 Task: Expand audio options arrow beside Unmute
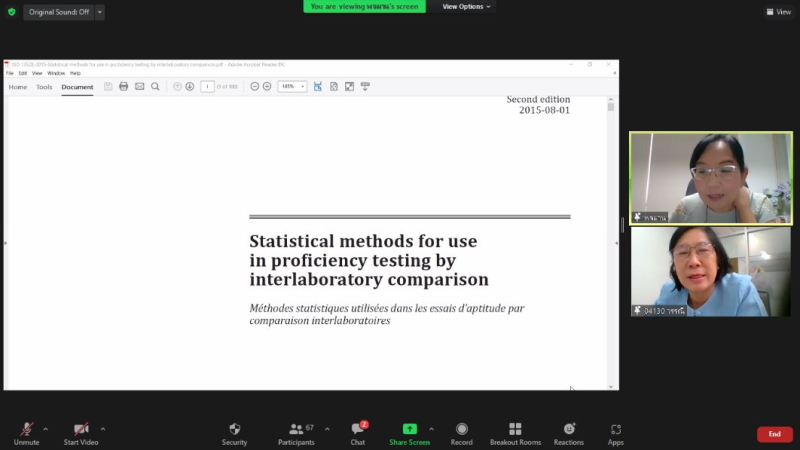[x=45, y=429]
